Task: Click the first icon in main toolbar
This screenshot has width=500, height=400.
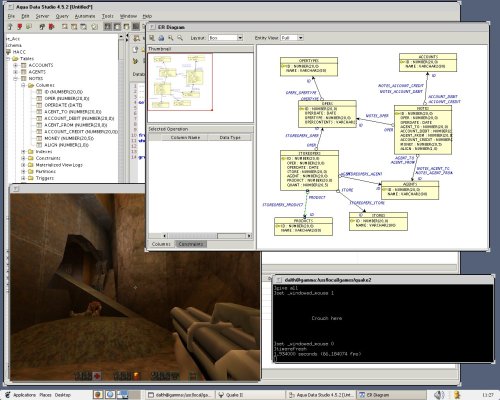Action: [x=10, y=26]
